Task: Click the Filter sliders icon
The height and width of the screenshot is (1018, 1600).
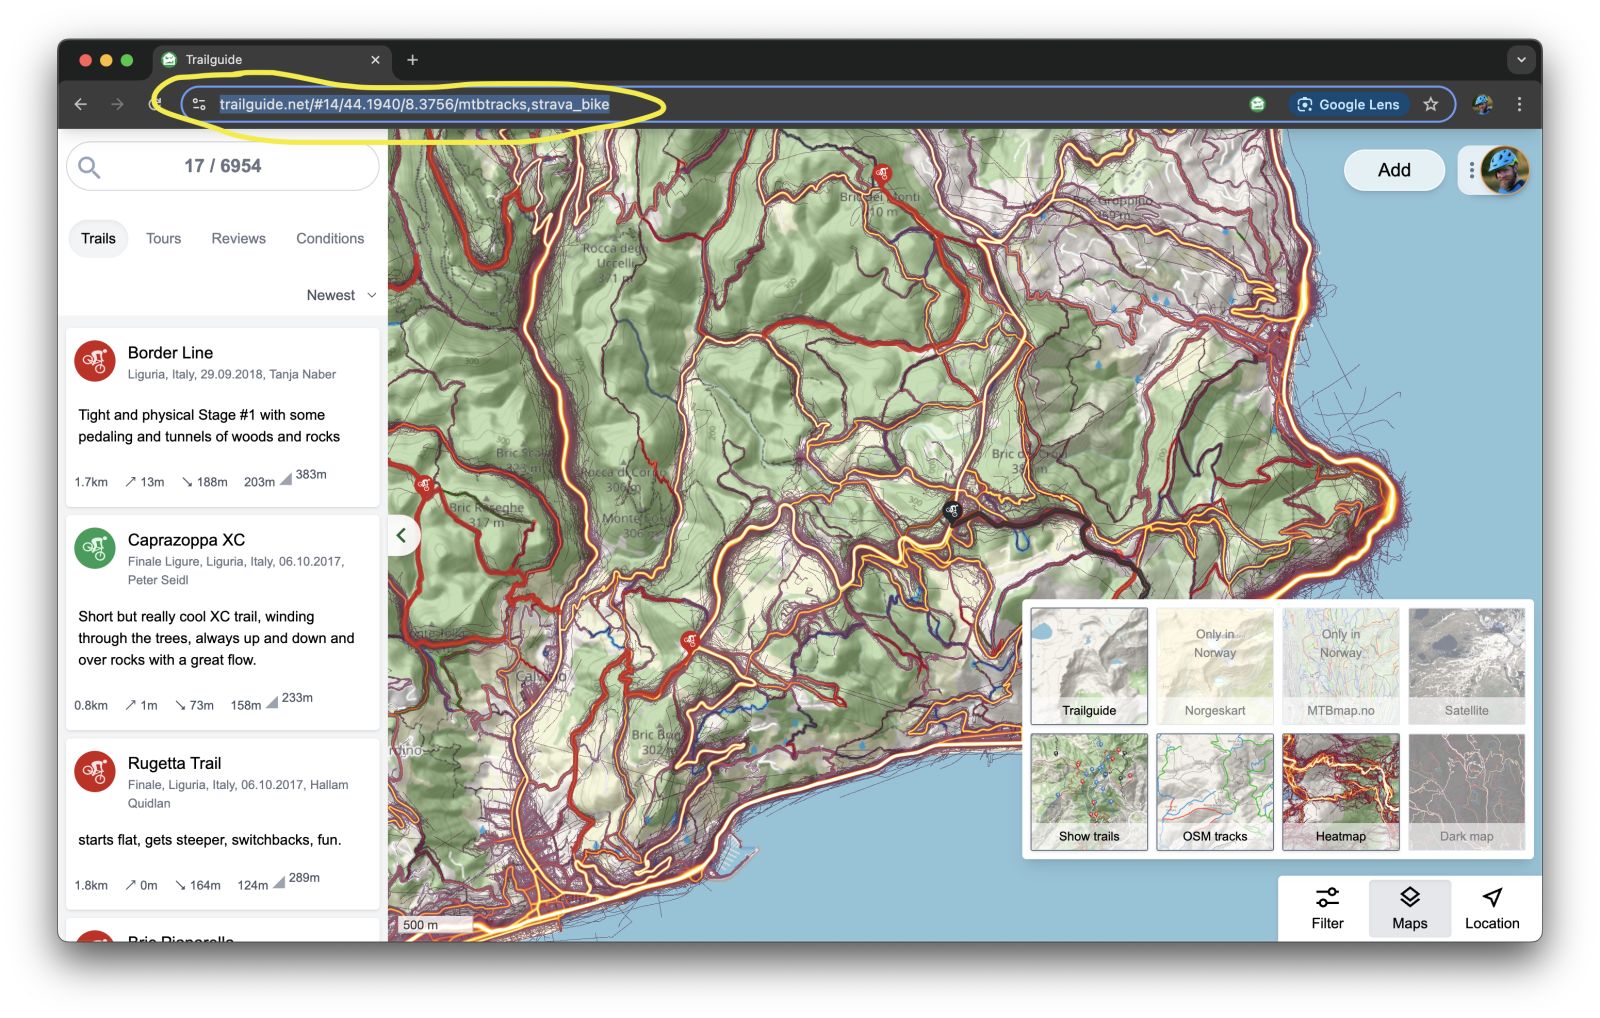Action: (1327, 897)
